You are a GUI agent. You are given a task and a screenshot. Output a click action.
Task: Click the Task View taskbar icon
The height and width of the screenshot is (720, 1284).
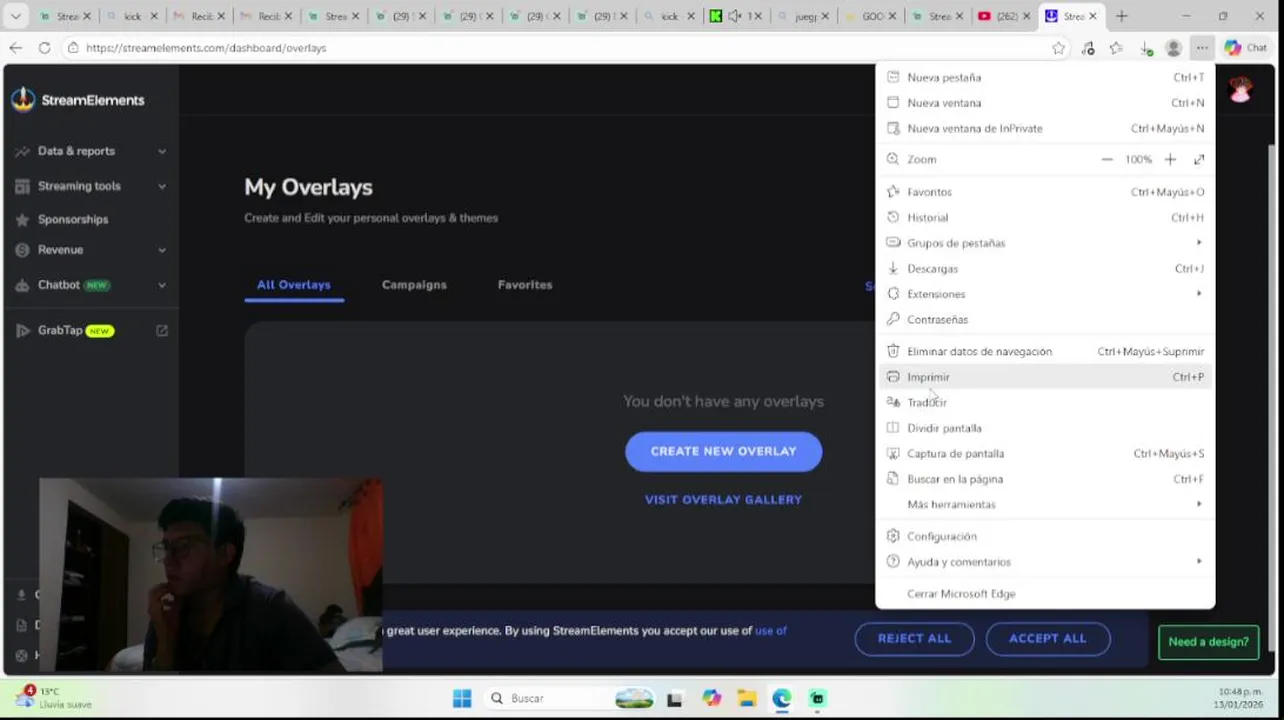pyautogui.click(x=675, y=698)
